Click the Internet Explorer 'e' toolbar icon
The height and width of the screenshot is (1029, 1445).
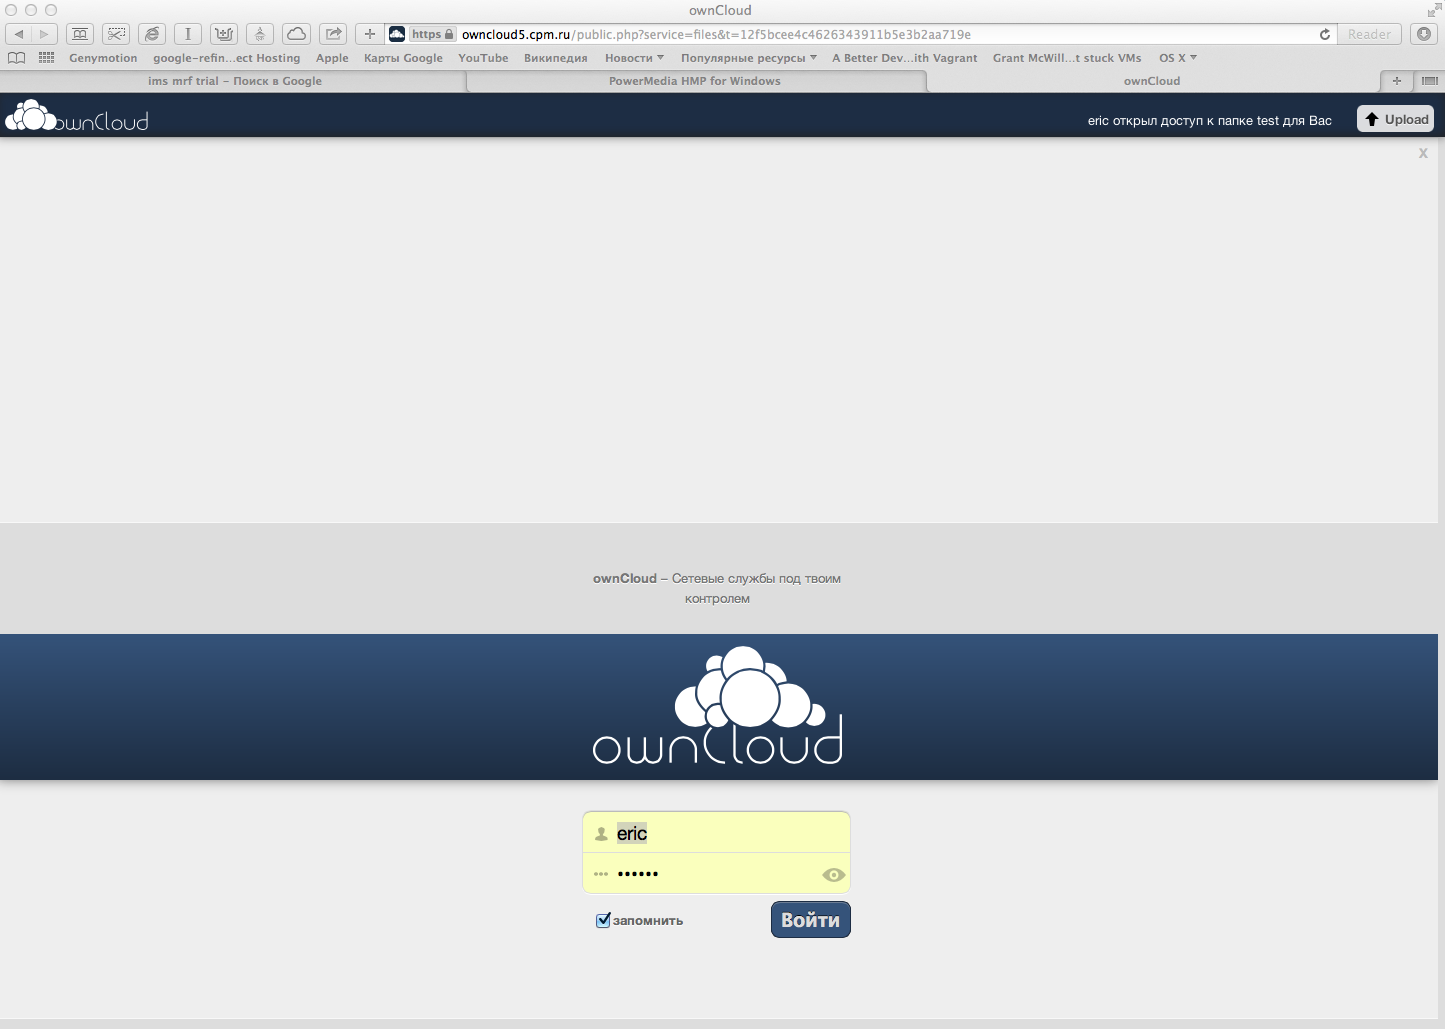152,34
